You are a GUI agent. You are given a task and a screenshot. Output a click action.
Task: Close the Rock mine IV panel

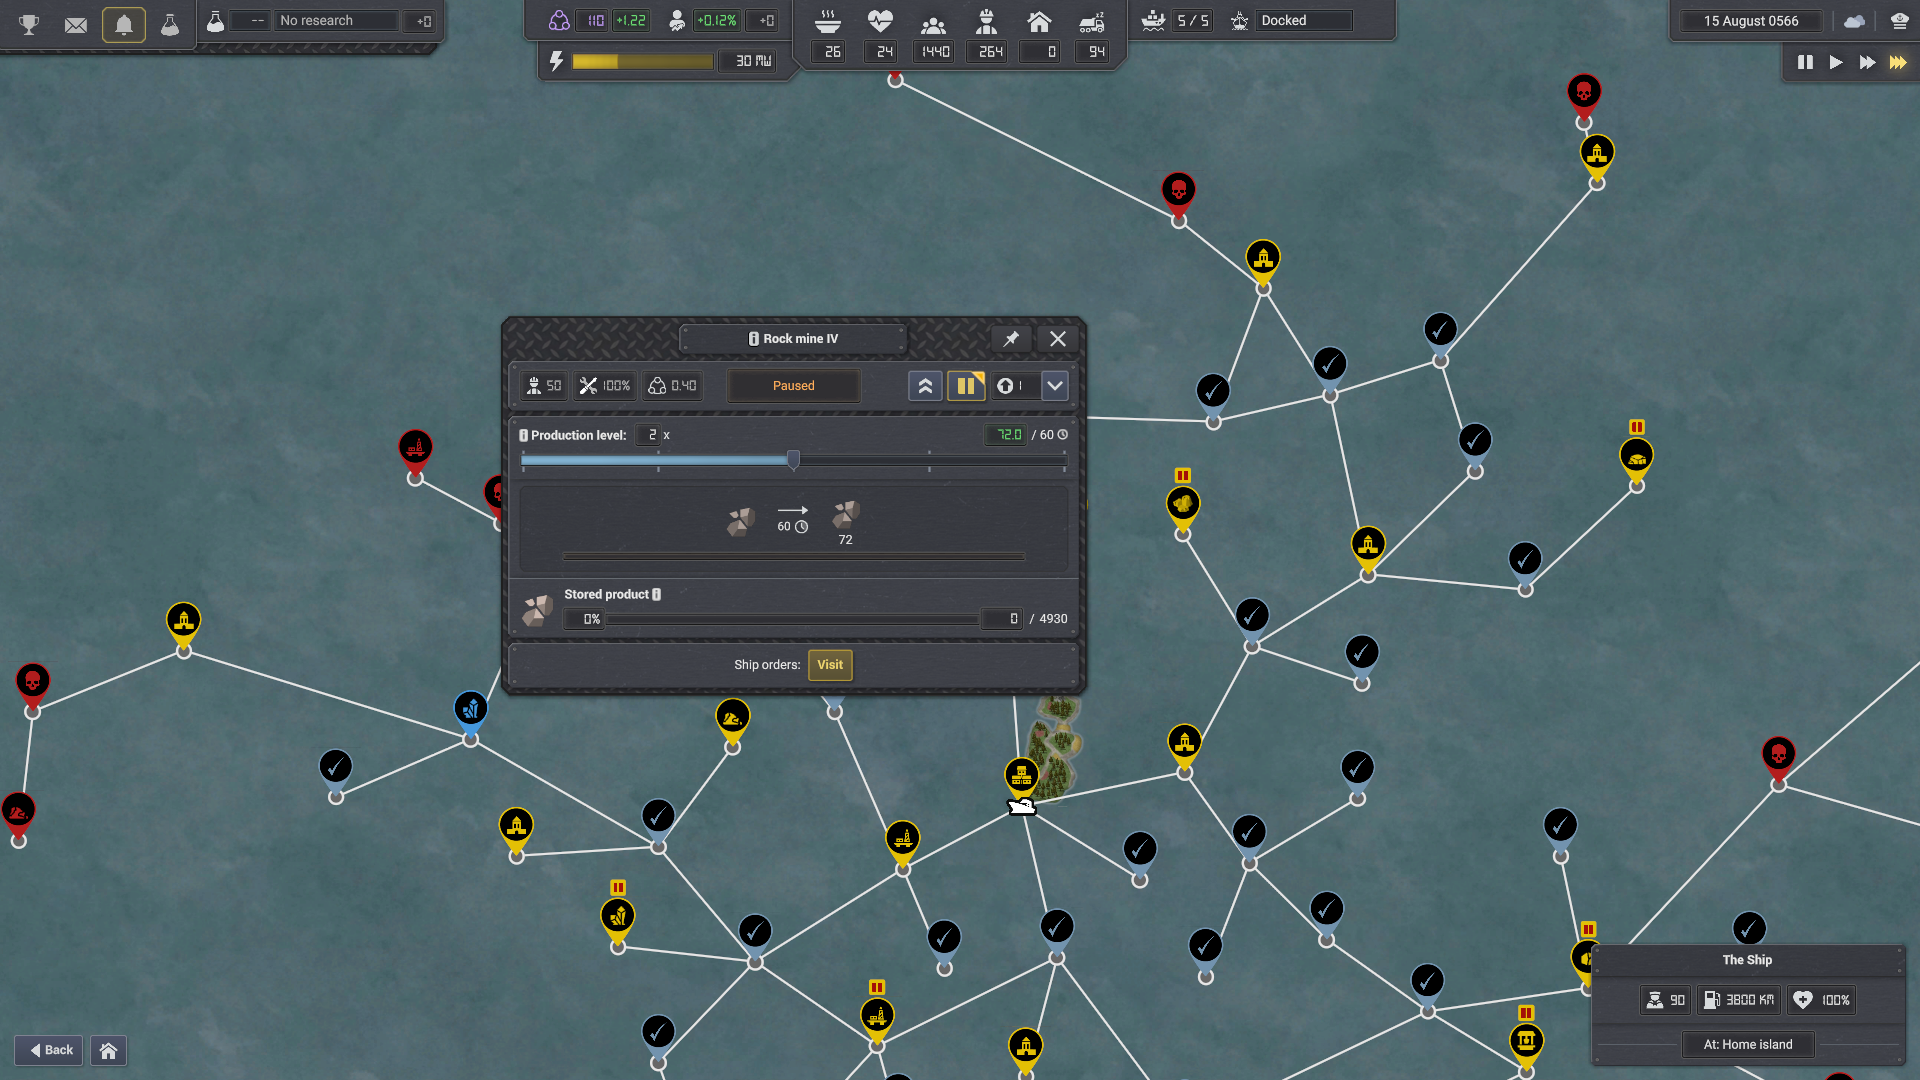1058,339
